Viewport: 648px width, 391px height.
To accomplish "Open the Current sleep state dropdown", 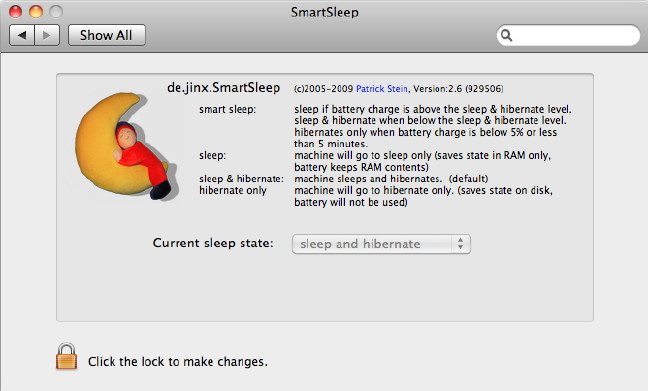I will [x=381, y=244].
